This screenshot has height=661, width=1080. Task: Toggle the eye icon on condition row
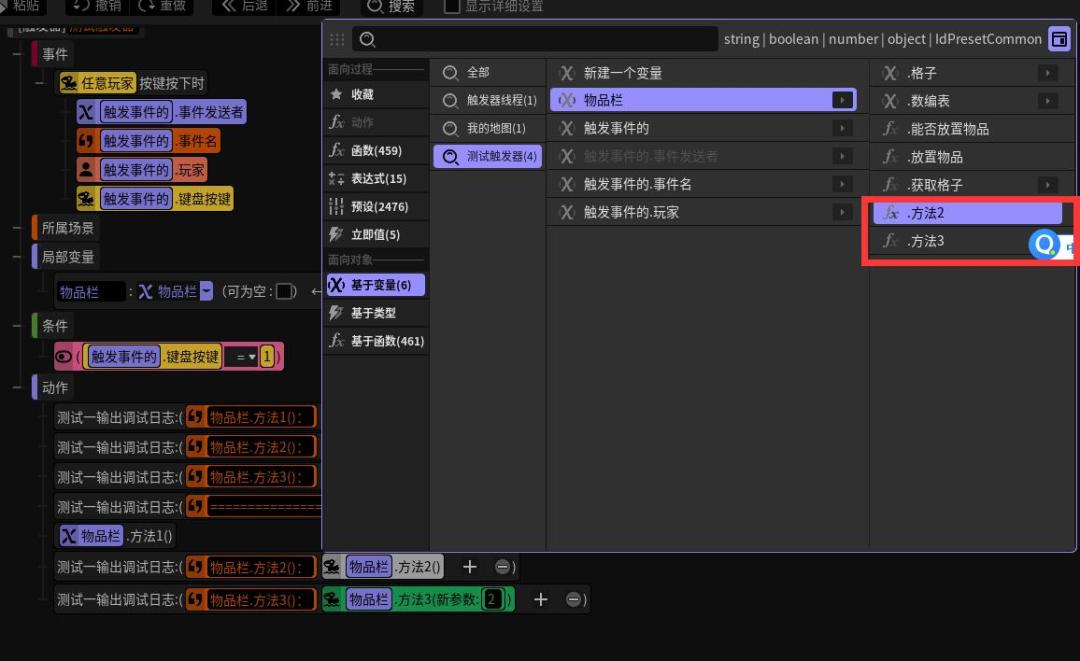pyautogui.click(x=63, y=357)
